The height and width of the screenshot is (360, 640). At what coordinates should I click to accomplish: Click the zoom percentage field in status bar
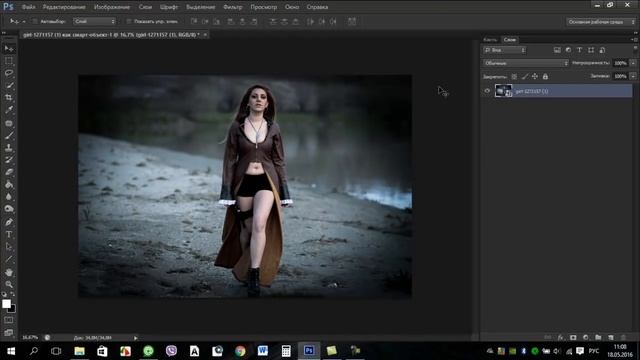pos(30,338)
